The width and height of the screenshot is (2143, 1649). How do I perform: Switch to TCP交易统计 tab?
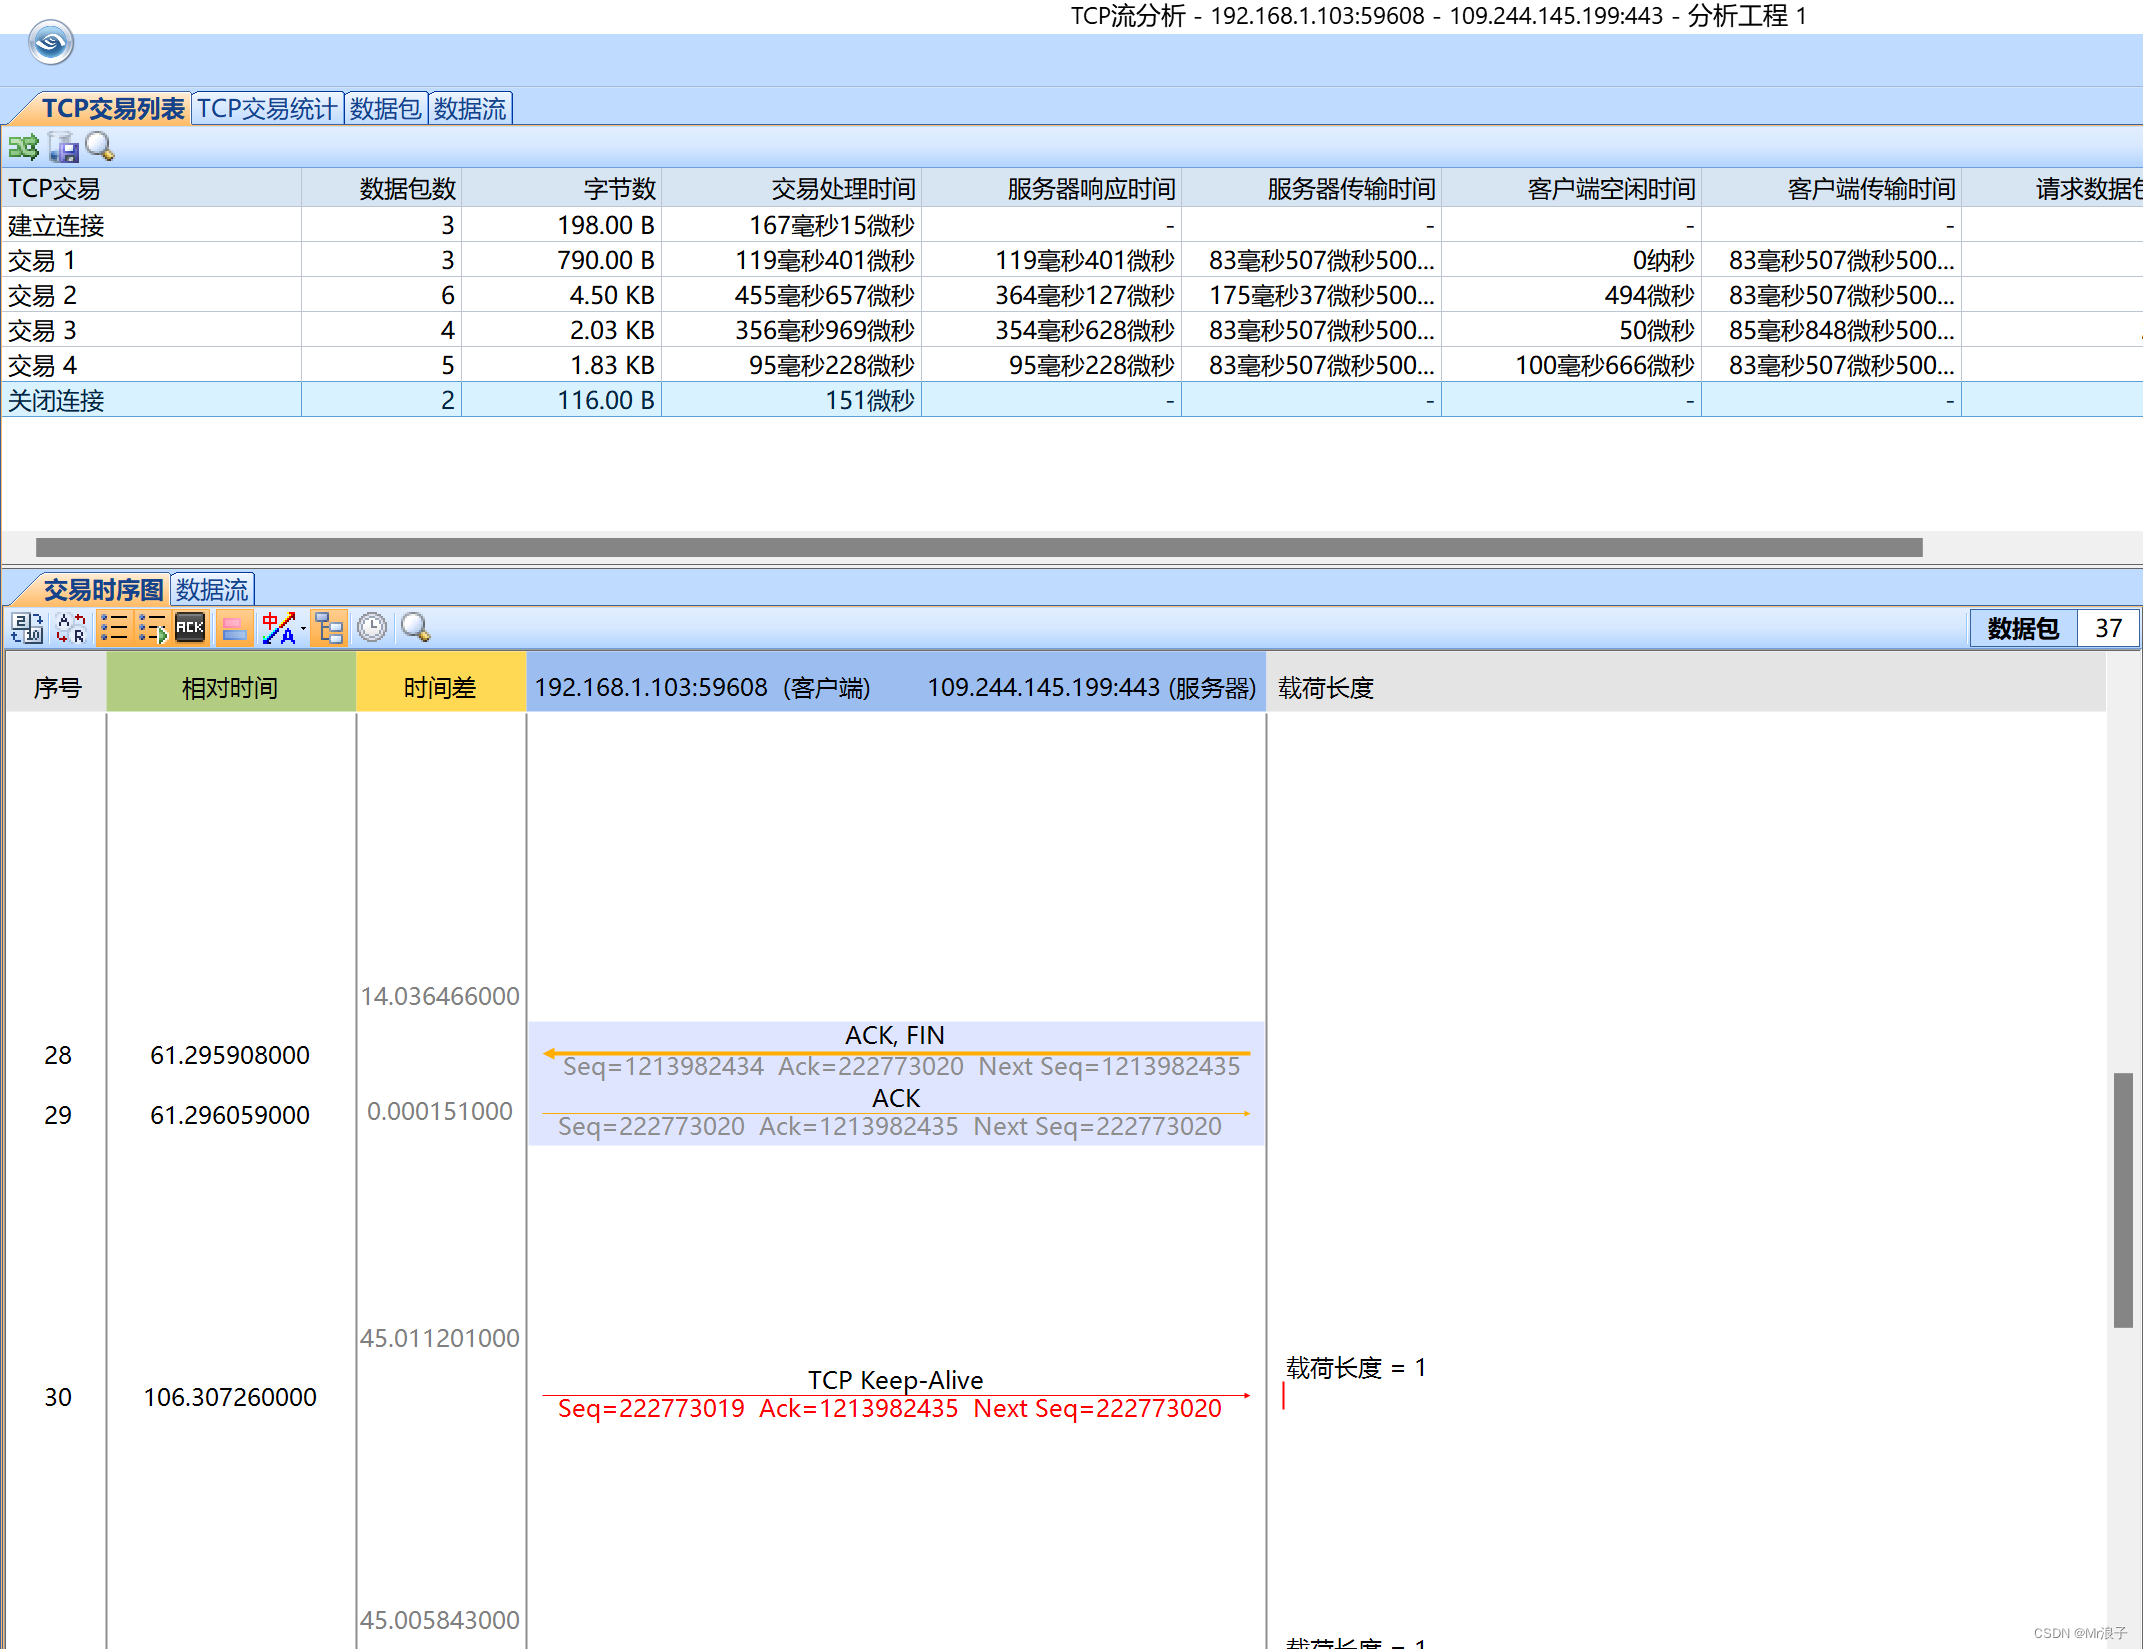(x=267, y=109)
